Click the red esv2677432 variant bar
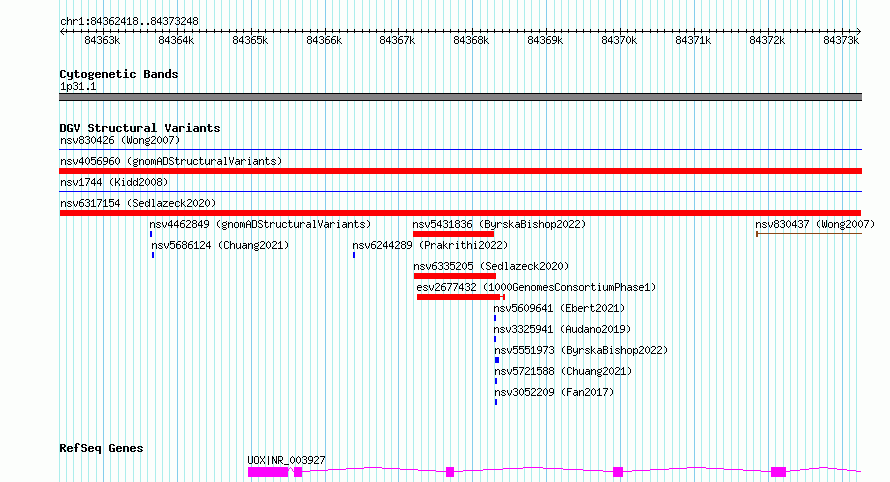The image size is (890, 482). click(460, 297)
